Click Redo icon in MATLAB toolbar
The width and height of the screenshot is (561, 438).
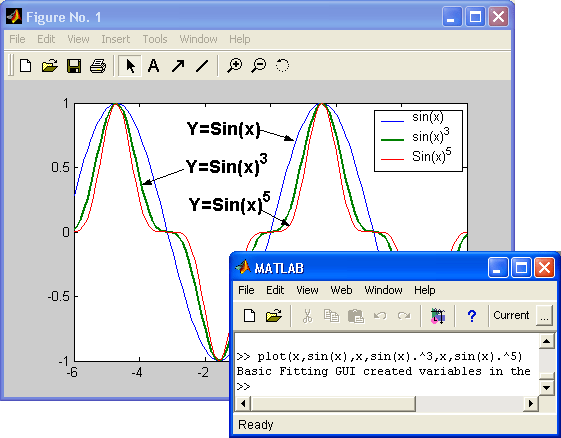[404, 316]
